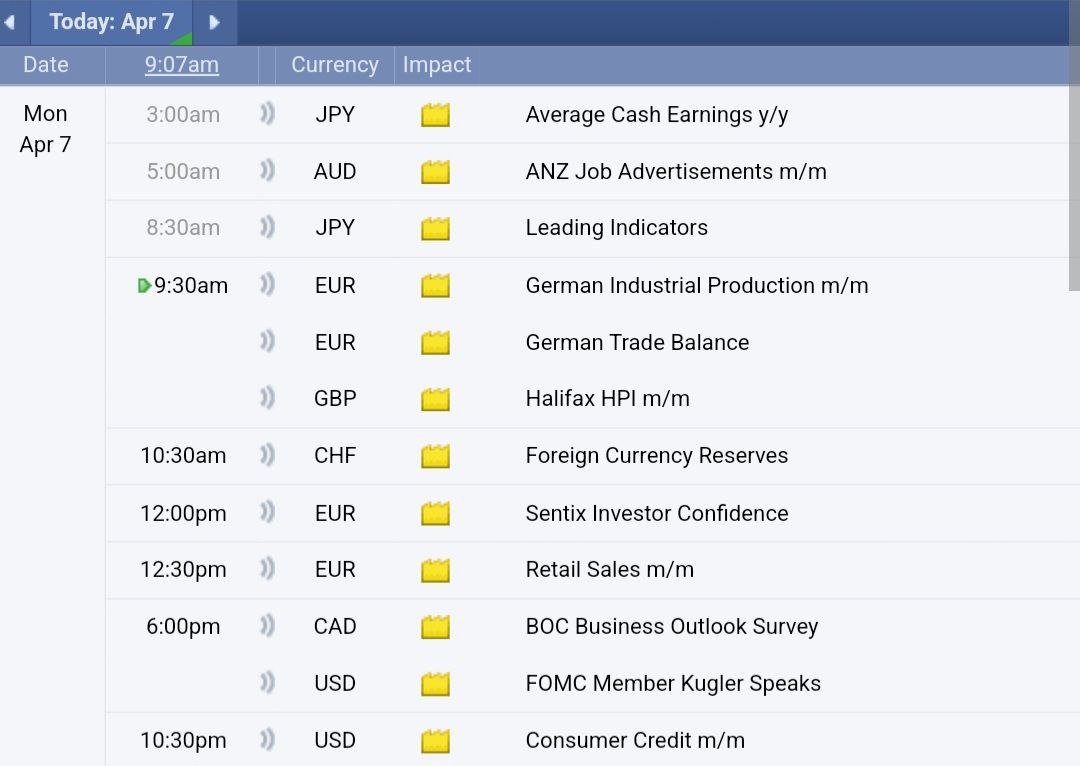Toggle sound alert for Average Cash Earnings y/y
The height and width of the screenshot is (766, 1080).
[x=267, y=114]
